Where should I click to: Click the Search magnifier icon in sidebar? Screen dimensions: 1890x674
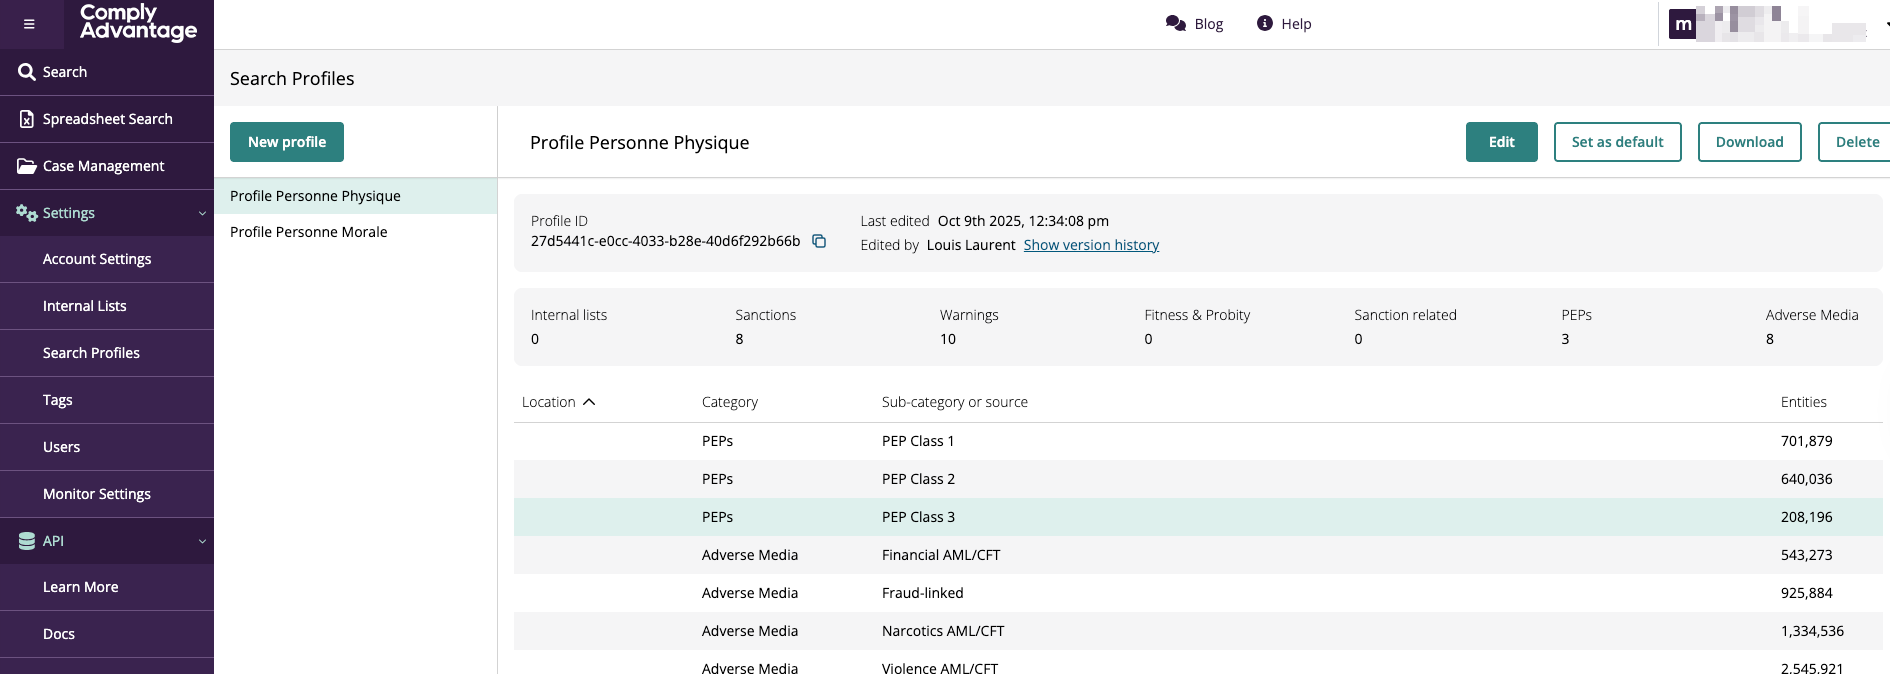click(27, 72)
